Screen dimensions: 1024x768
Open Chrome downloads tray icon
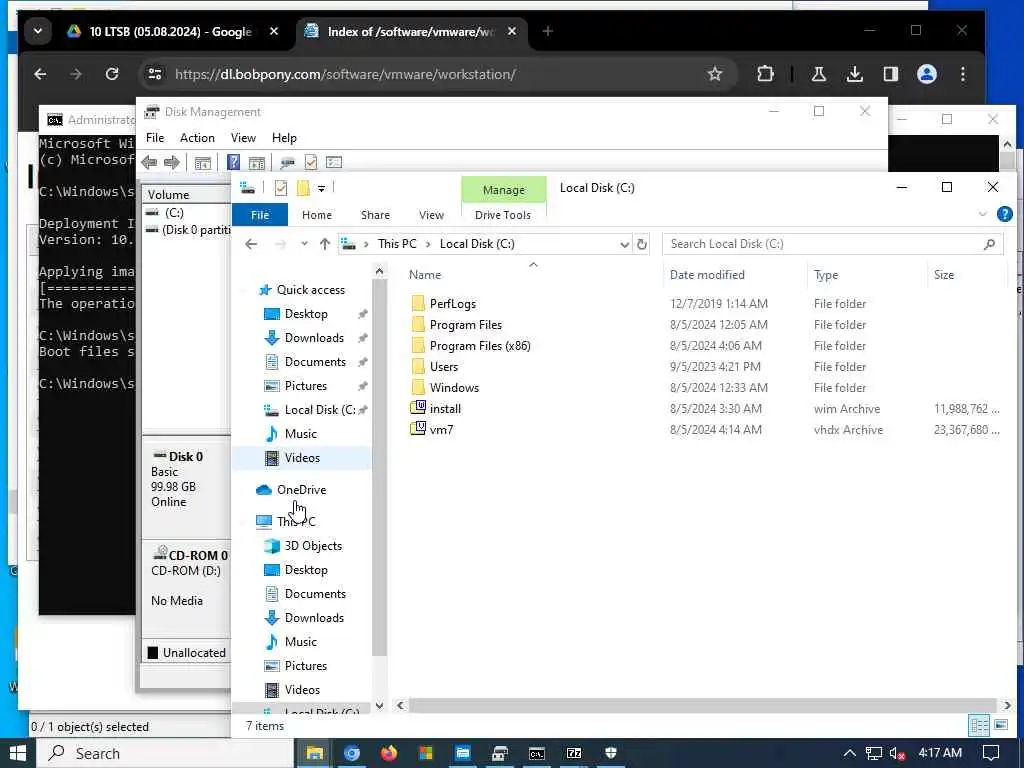pyautogui.click(x=855, y=74)
